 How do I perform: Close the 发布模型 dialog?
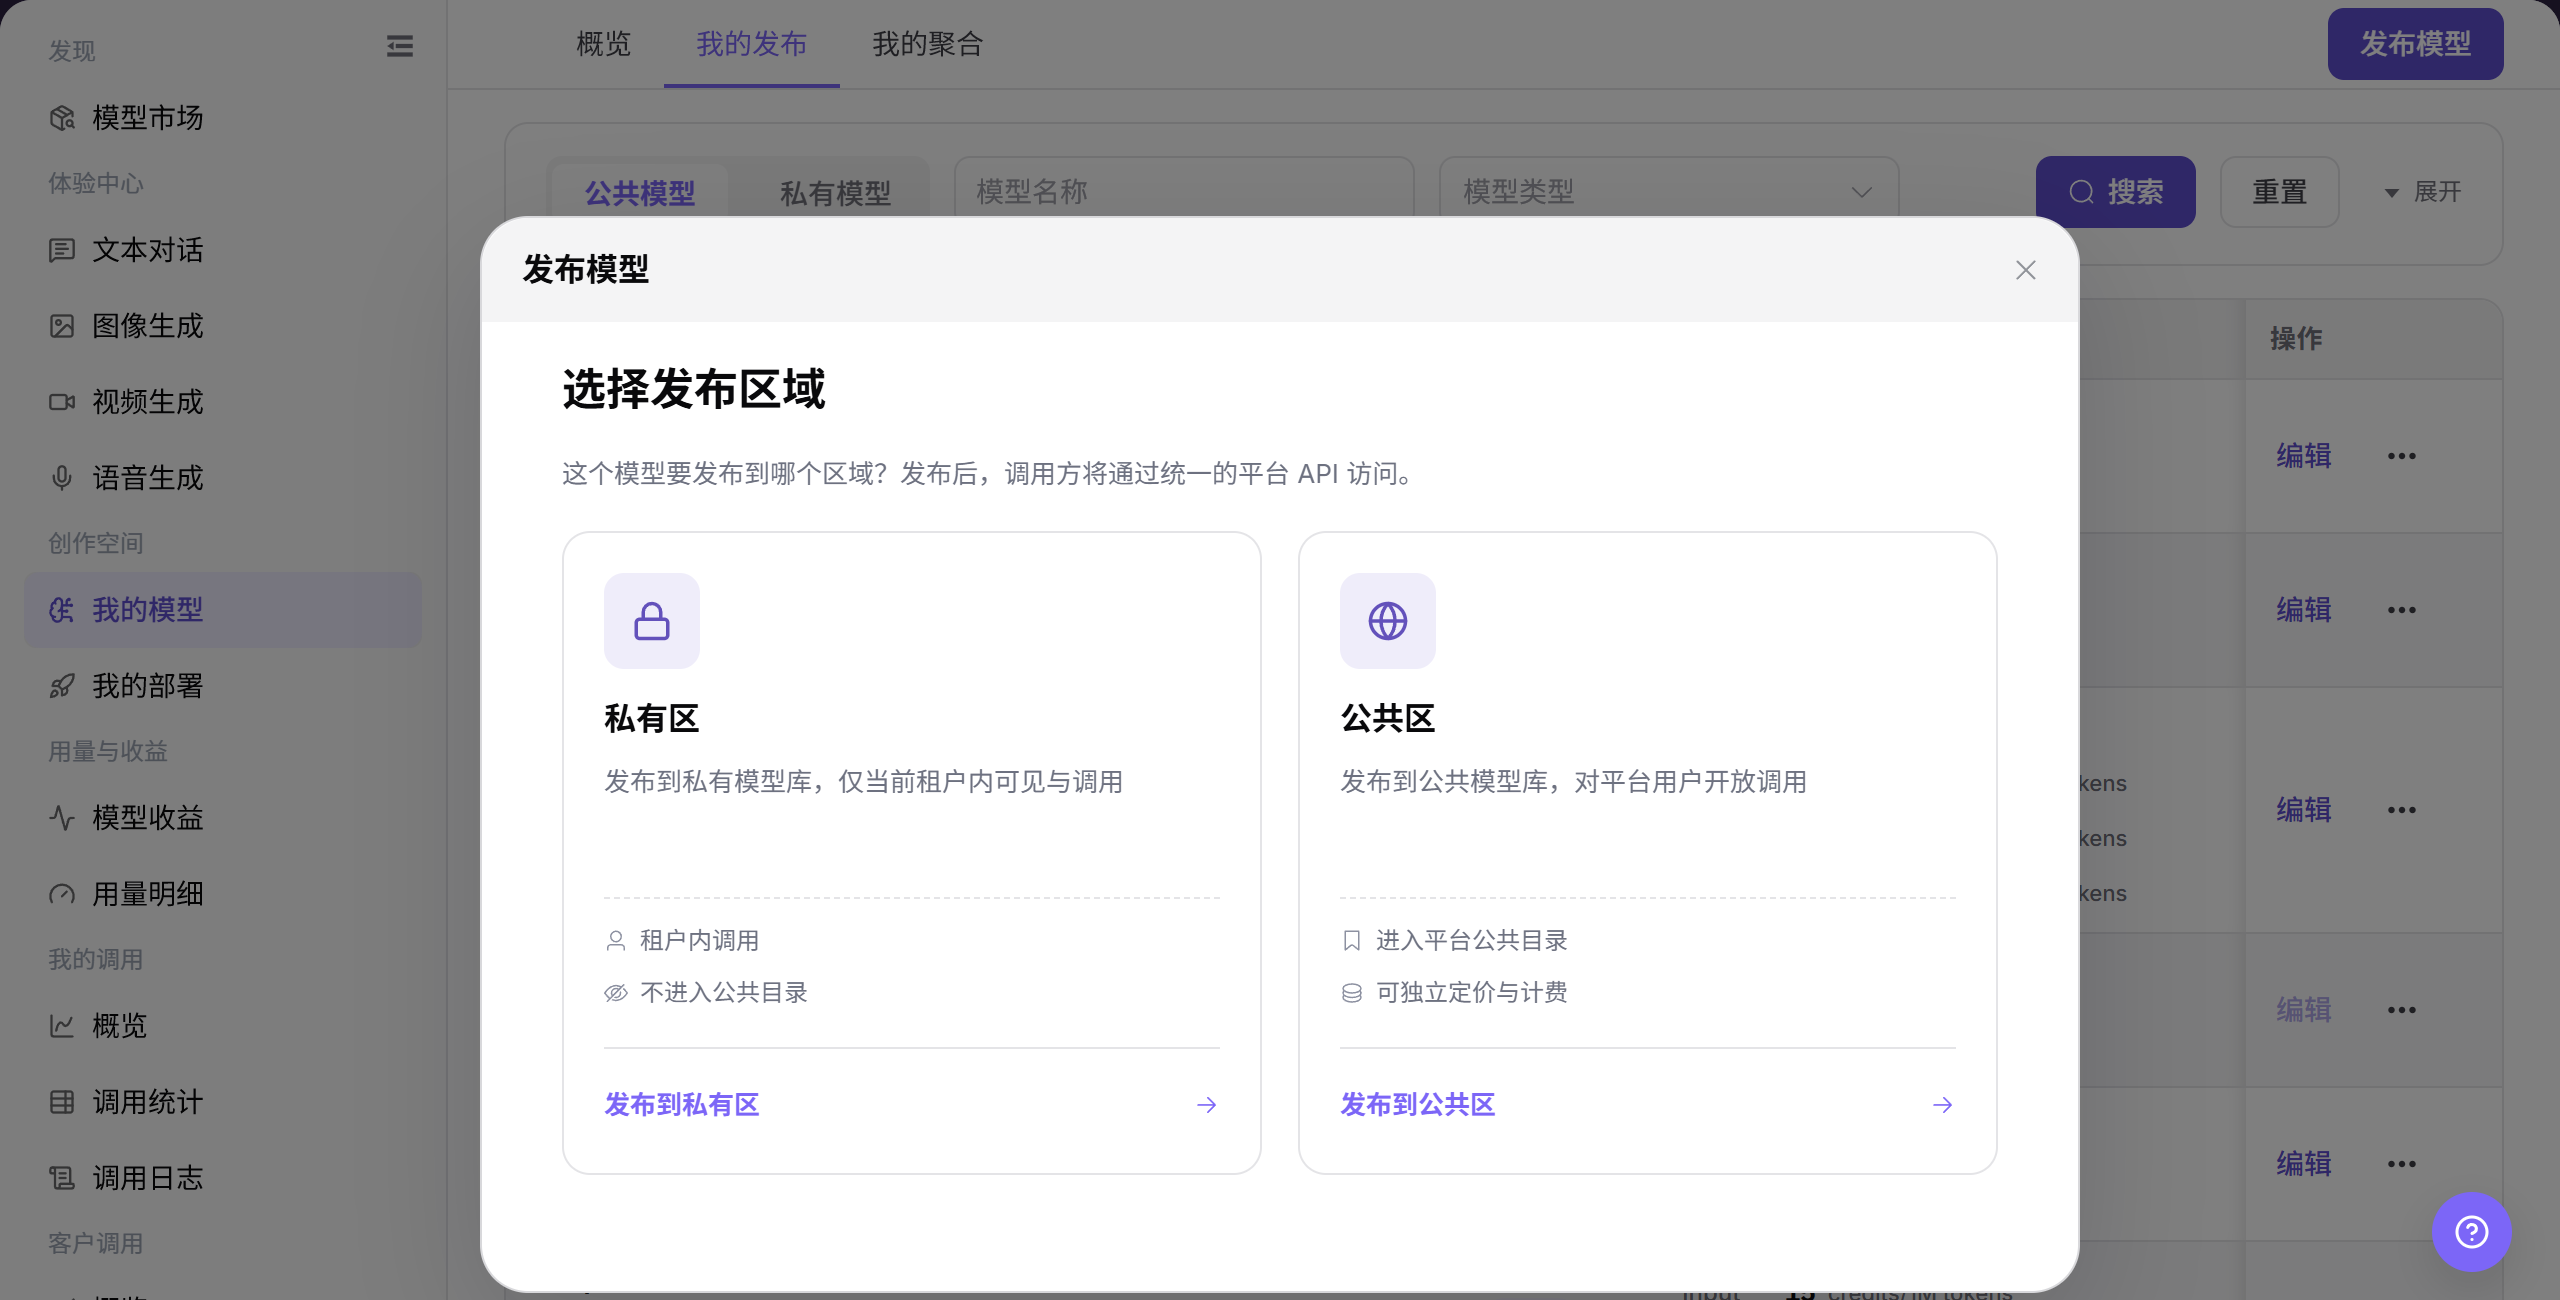click(x=2026, y=270)
